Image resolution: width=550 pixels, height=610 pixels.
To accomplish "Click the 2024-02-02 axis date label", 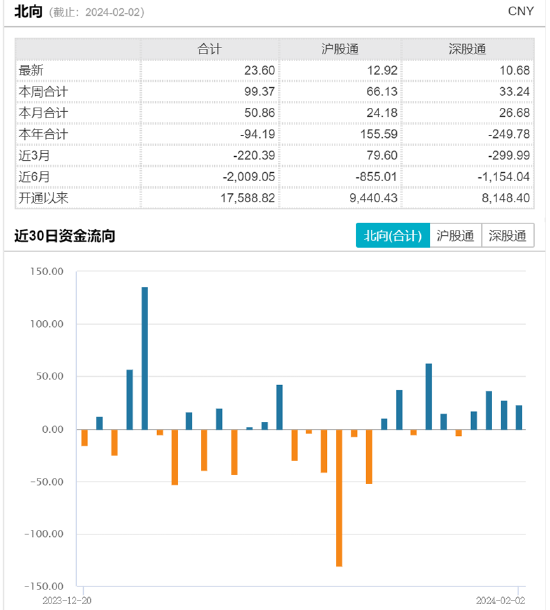I will point(501,601).
